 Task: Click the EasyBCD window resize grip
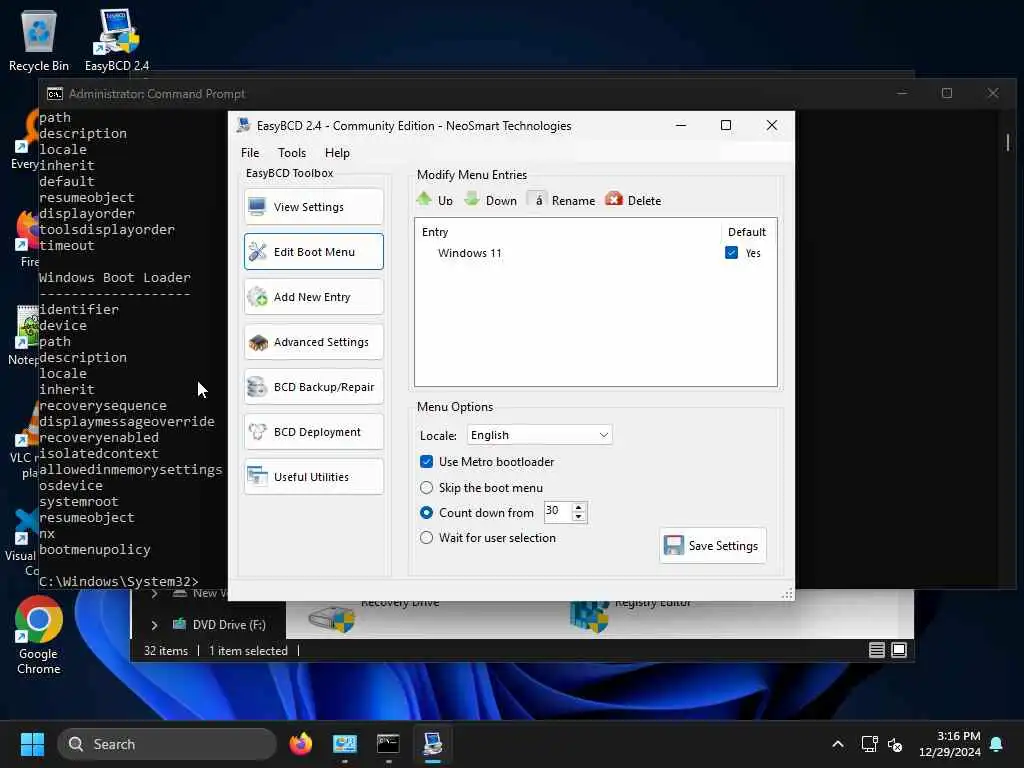pos(788,594)
